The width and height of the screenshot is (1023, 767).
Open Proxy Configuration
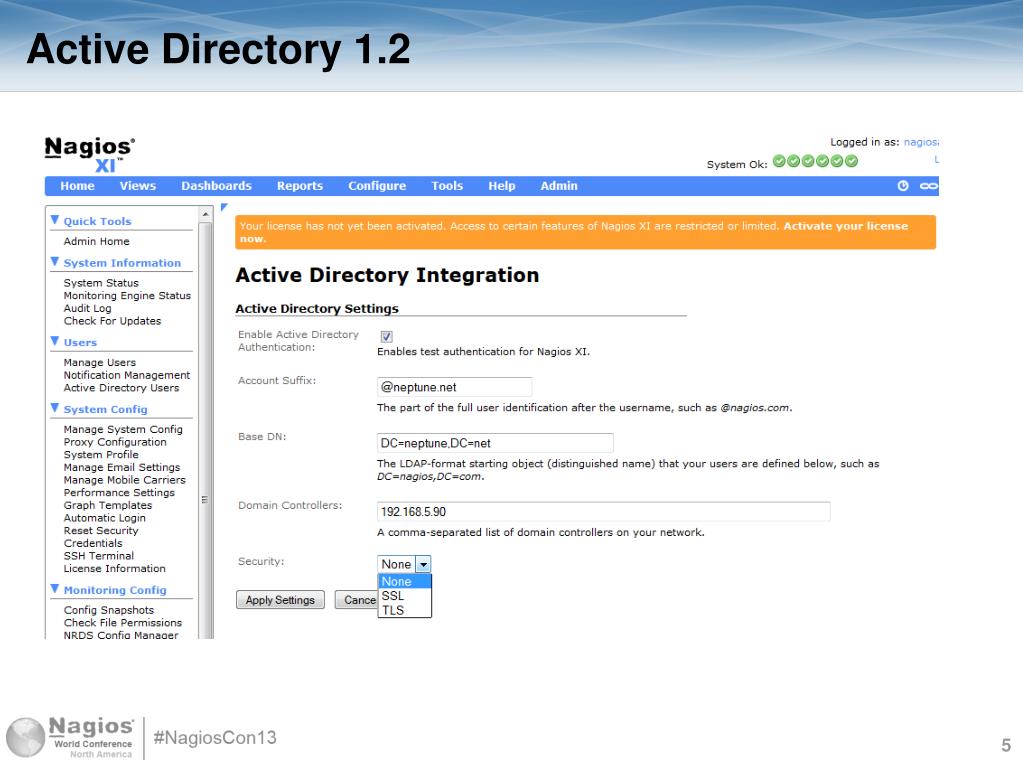click(115, 442)
